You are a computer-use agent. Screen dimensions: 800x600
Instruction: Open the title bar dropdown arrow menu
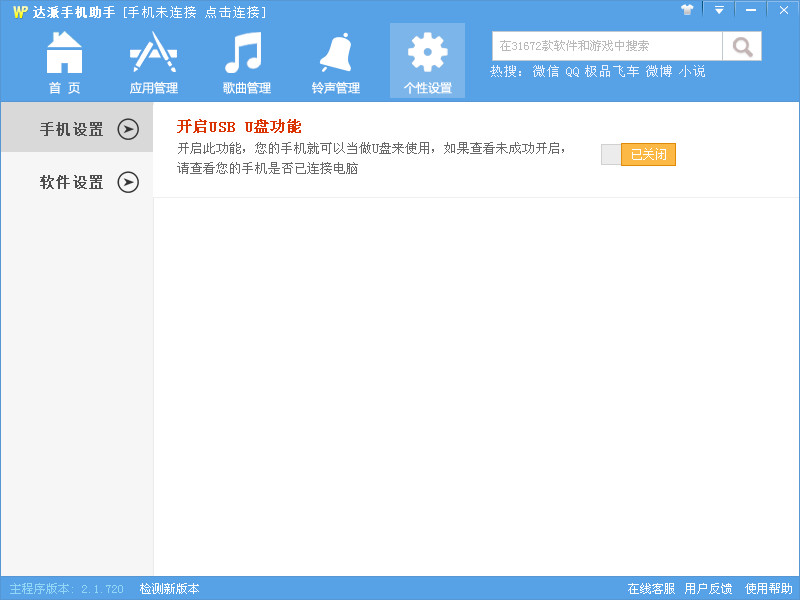tap(719, 10)
